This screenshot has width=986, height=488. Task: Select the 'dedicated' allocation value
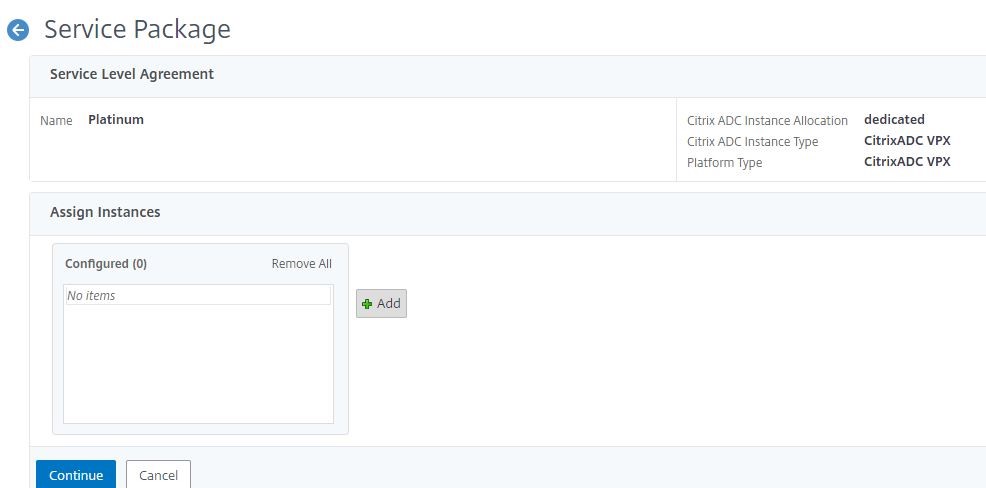894,119
